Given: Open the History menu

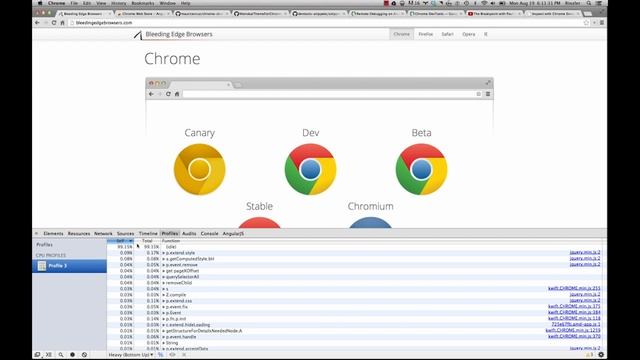Looking at the screenshot, I should 119,3.
